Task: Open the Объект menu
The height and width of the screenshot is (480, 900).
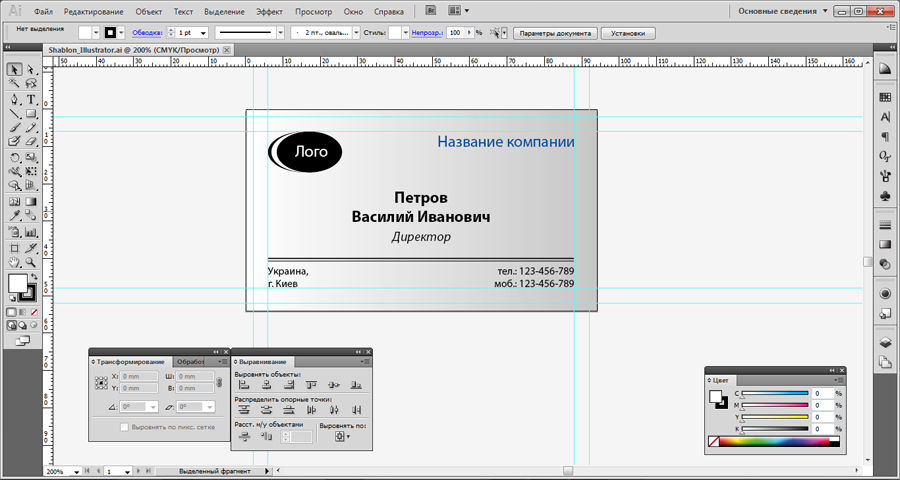Action: coord(149,11)
